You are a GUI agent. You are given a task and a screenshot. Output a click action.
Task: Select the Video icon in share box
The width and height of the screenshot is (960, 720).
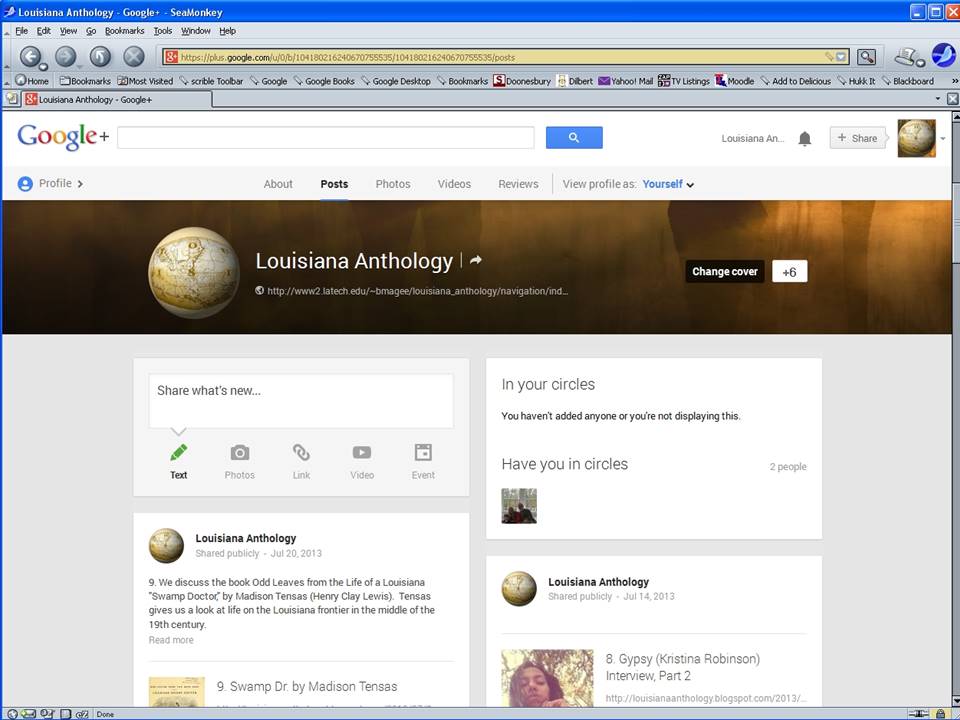tap(362, 453)
